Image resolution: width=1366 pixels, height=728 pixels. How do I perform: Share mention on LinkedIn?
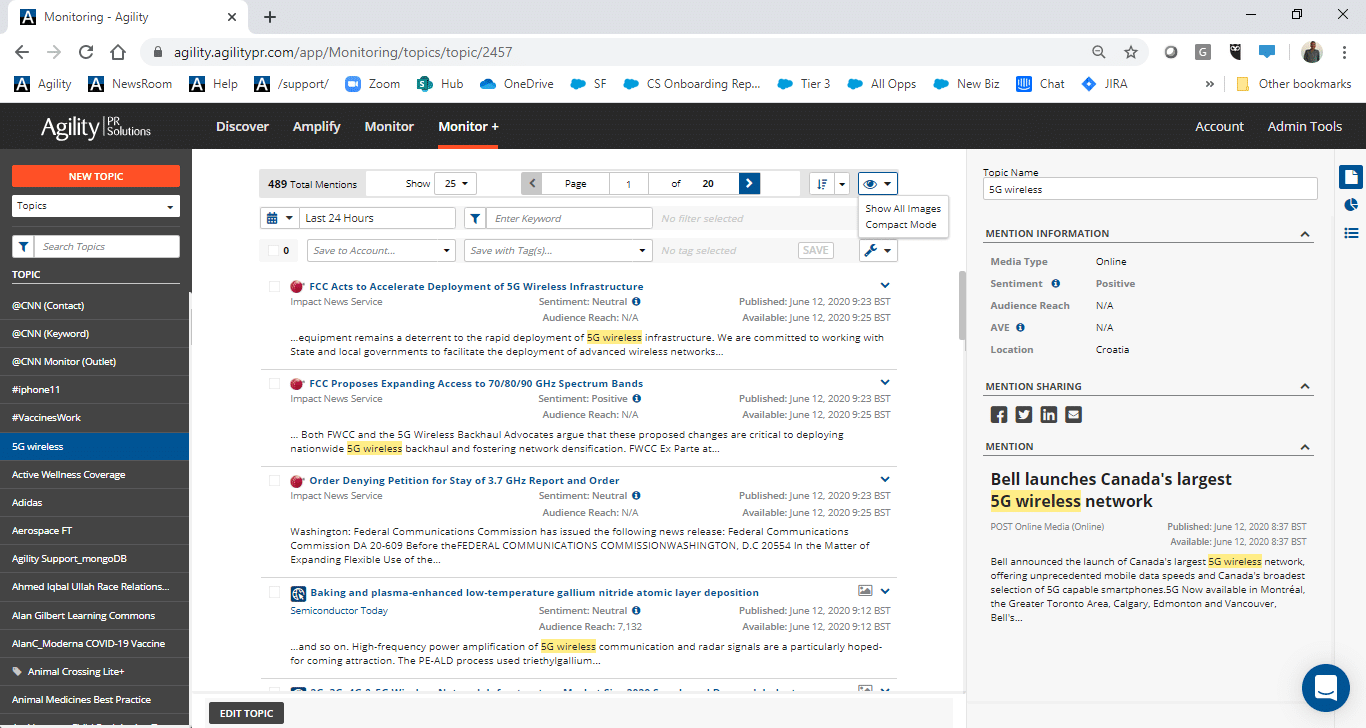coord(1049,414)
